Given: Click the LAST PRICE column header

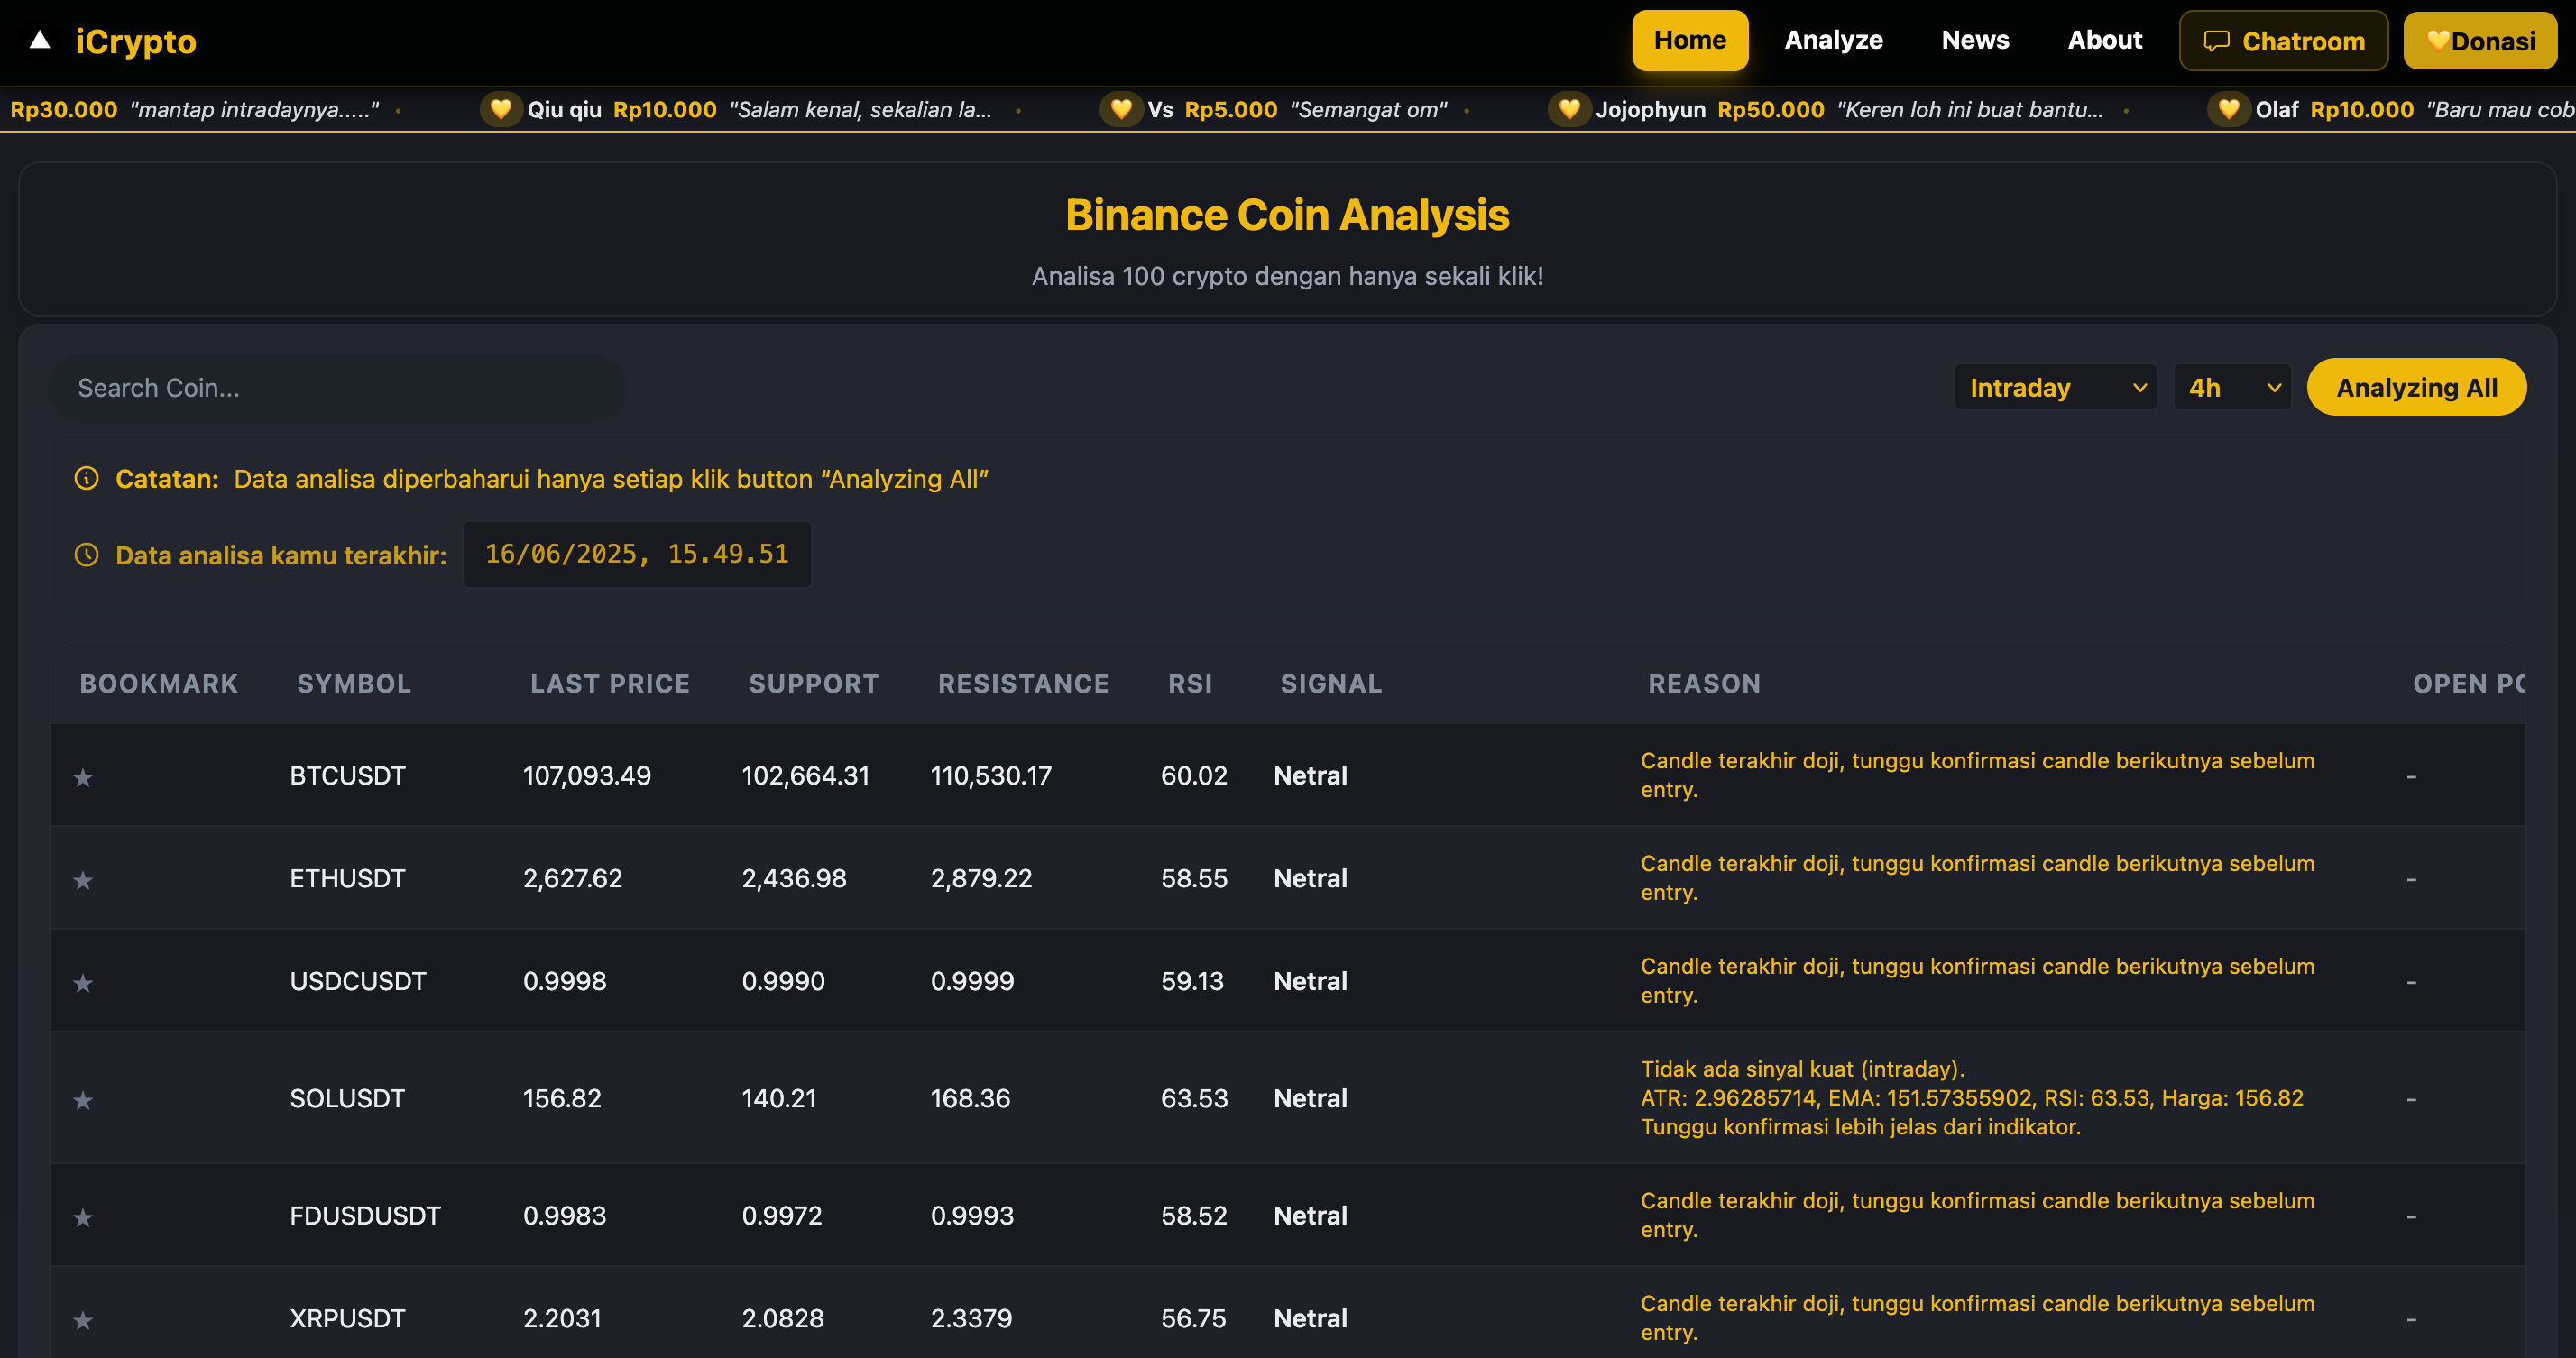Looking at the screenshot, I should pos(610,684).
